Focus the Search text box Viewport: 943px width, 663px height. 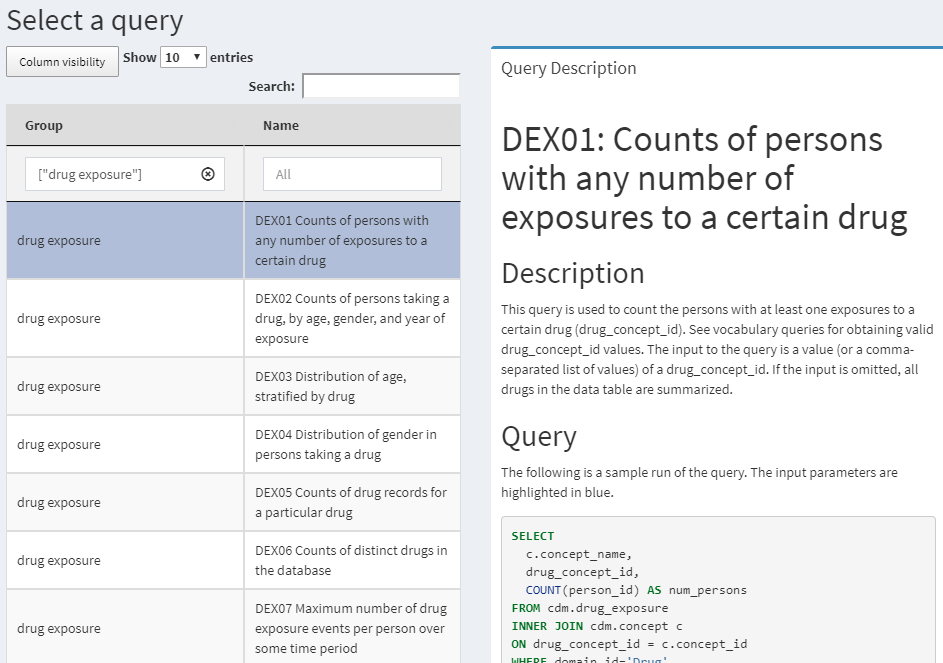coord(381,86)
